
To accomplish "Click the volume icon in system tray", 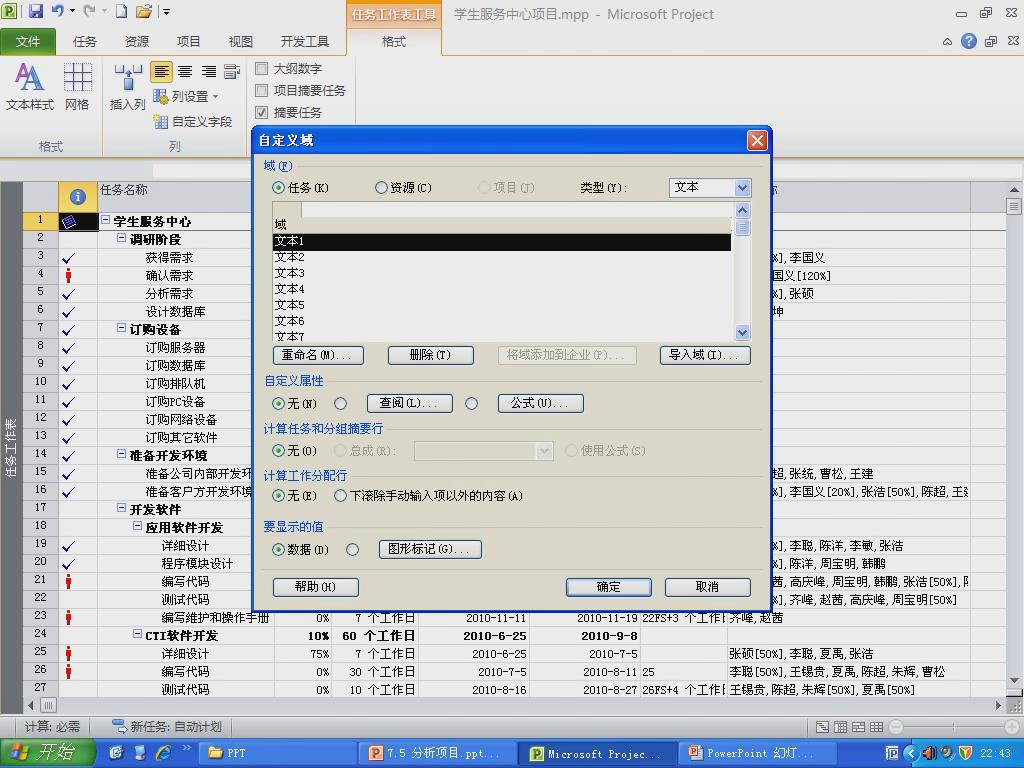I will tap(929, 753).
